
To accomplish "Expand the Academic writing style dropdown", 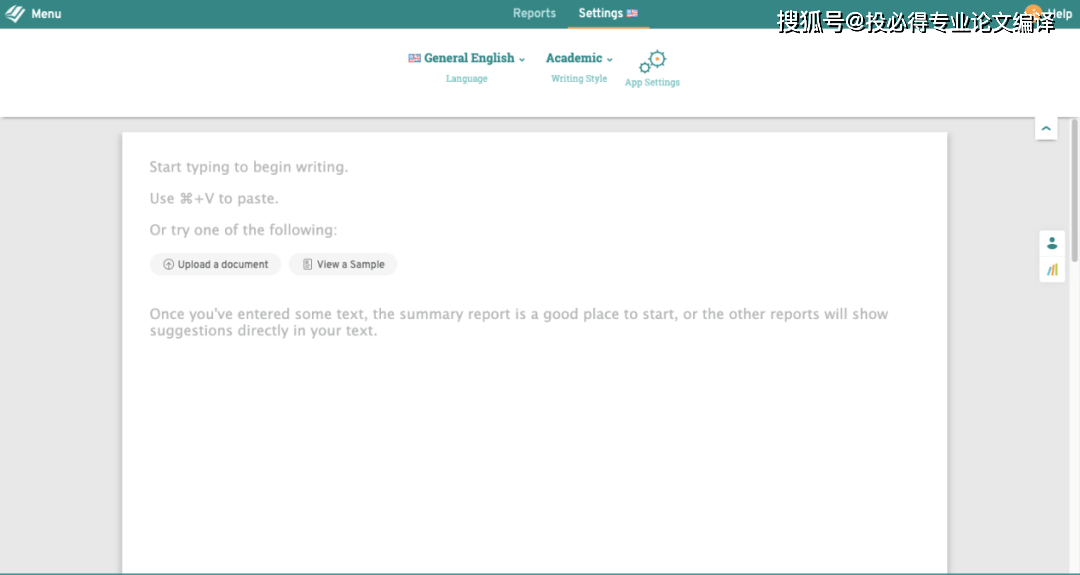I will [579, 58].
